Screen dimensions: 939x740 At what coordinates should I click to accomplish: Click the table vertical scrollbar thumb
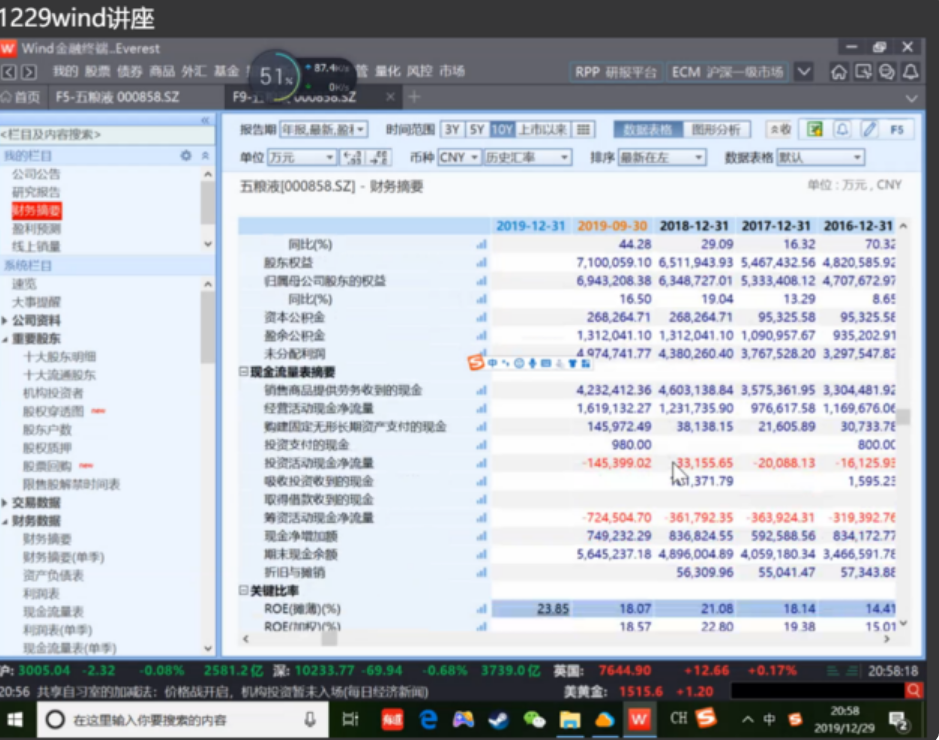point(903,417)
